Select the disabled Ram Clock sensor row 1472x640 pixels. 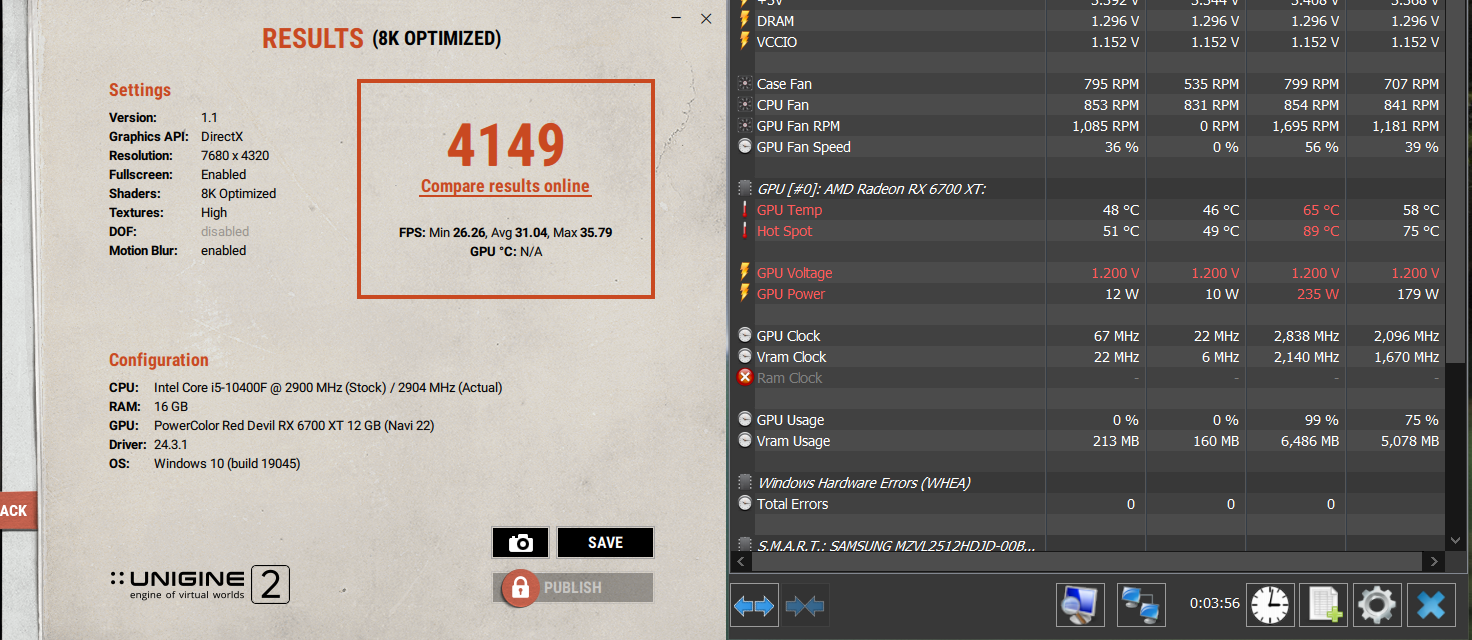pyautogui.click(x=1089, y=378)
